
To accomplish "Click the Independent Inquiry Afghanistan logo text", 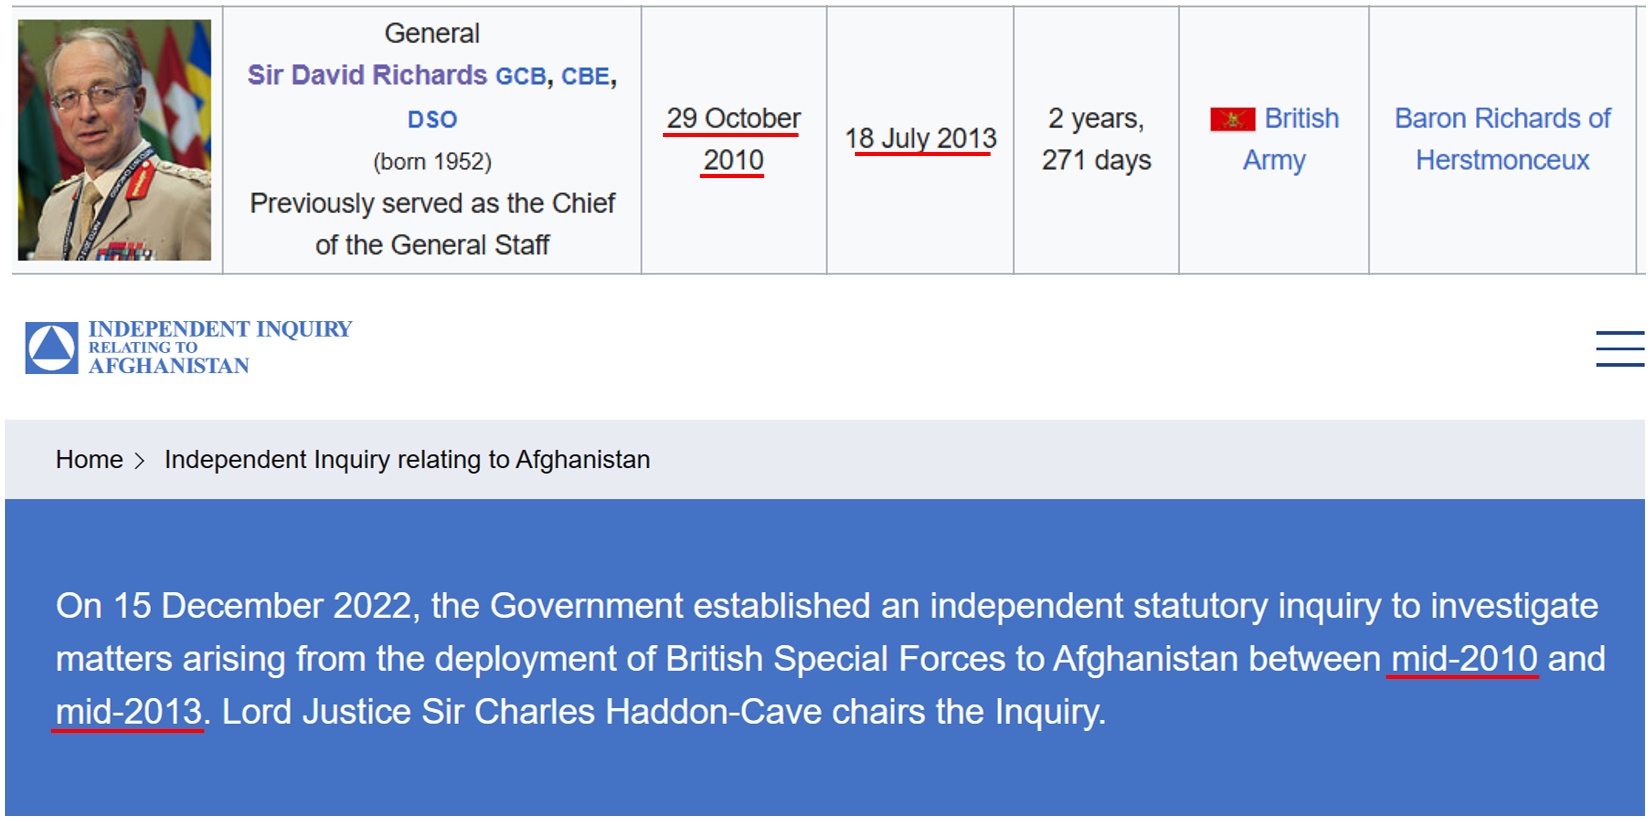I will tap(219, 347).
